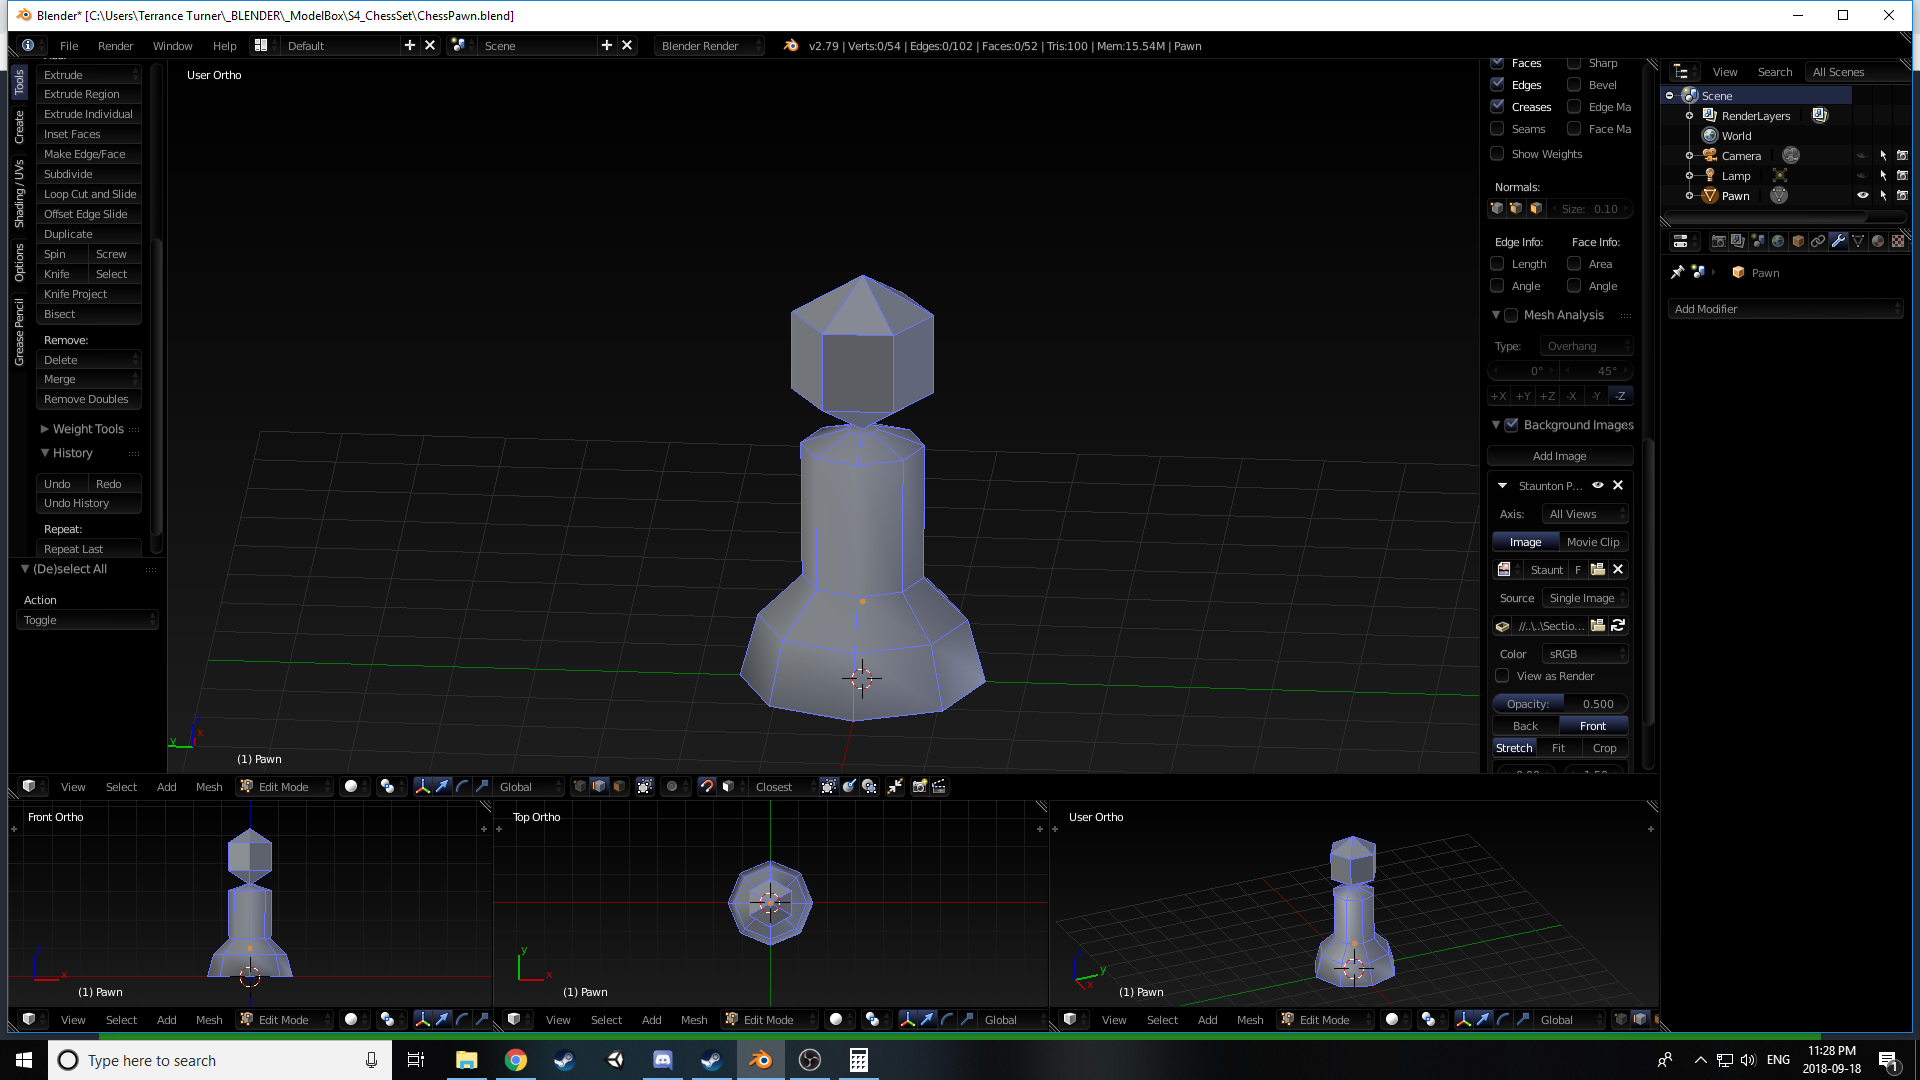Uncheck the Creases overlay checkbox
The width and height of the screenshot is (1920, 1080).
coord(1497,106)
